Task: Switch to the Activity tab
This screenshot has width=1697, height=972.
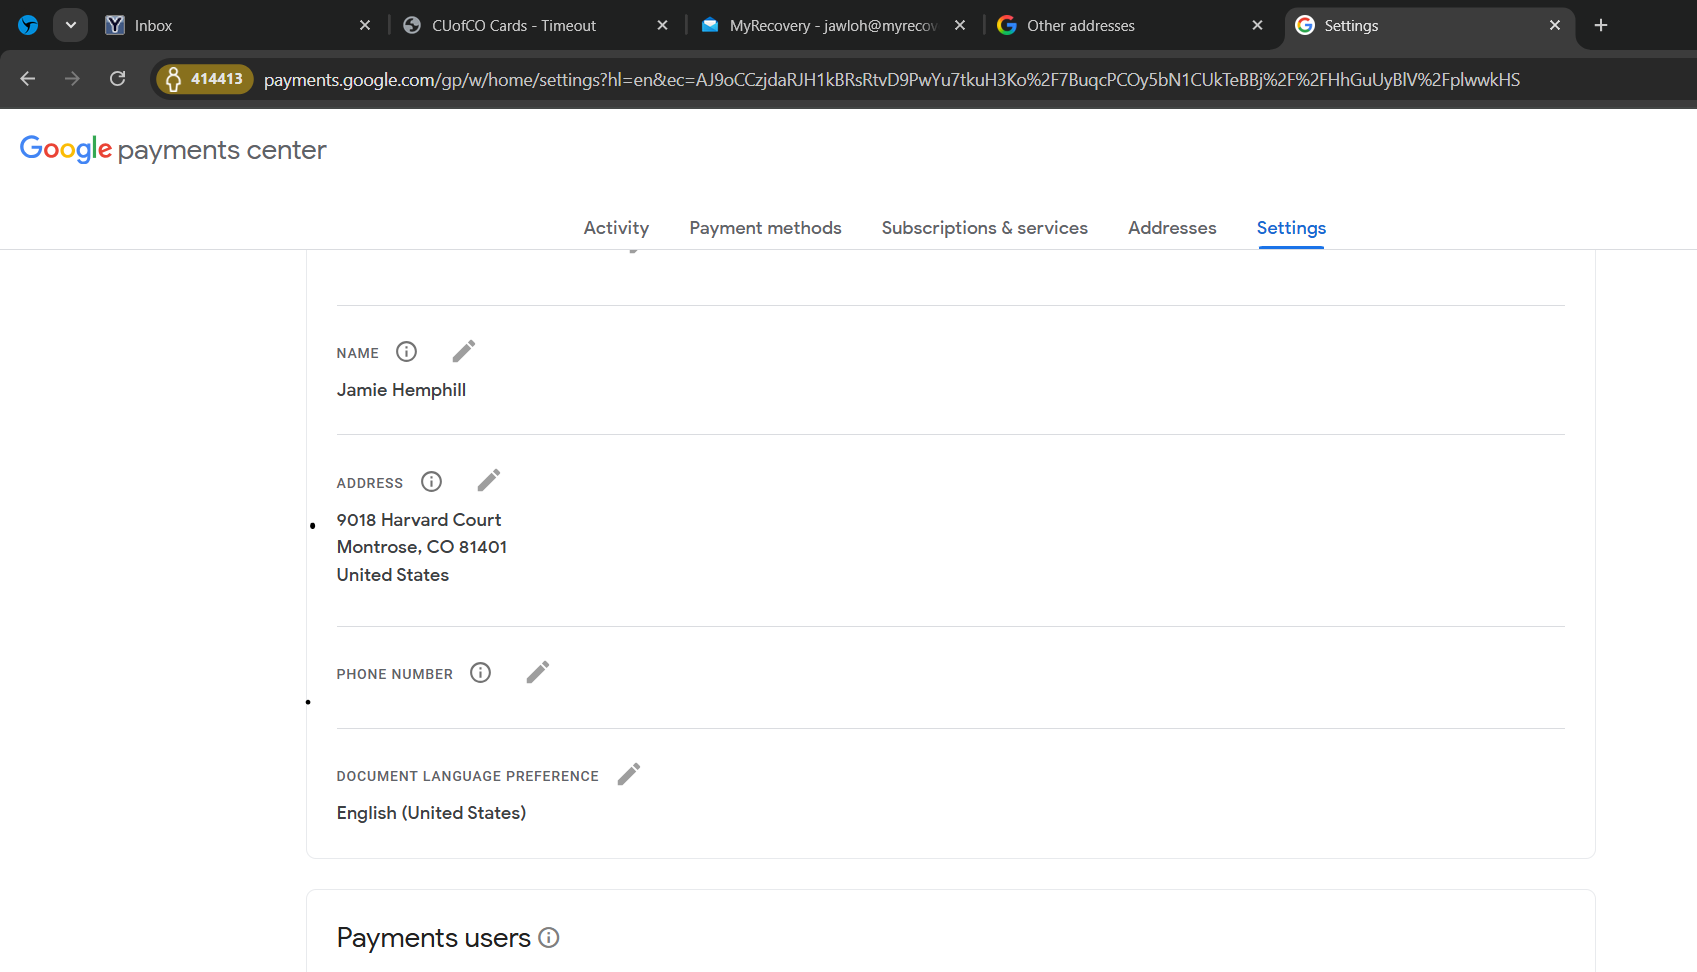Action: (x=616, y=228)
